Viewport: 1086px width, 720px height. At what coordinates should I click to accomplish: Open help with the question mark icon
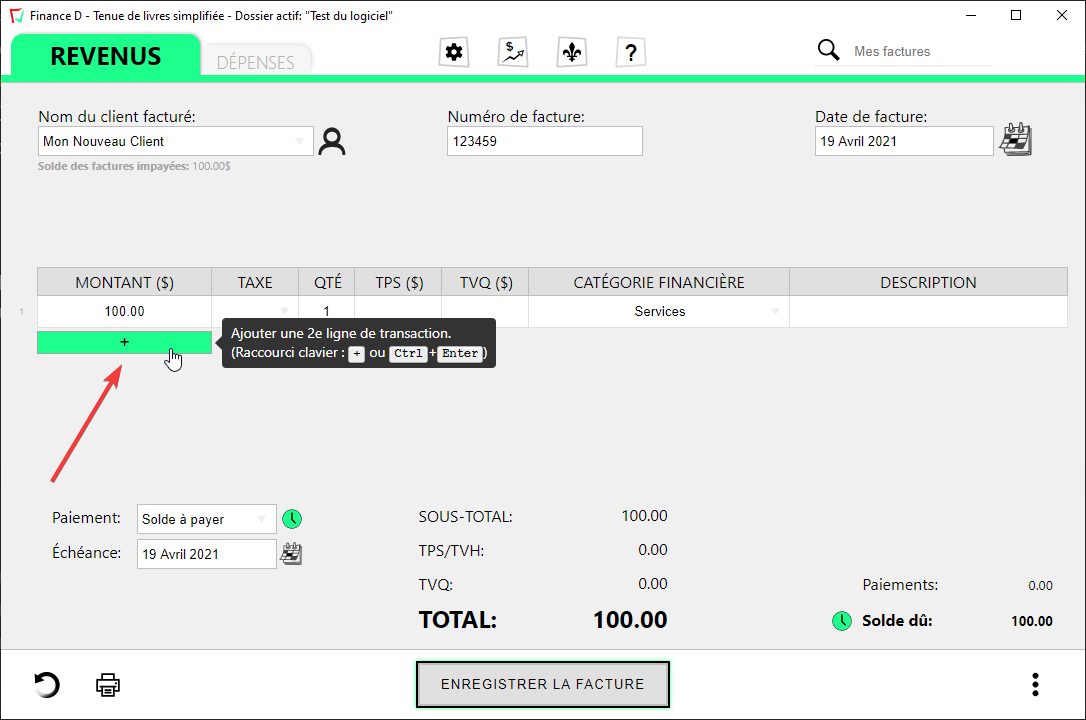pyautogui.click(x=631, y=53)
